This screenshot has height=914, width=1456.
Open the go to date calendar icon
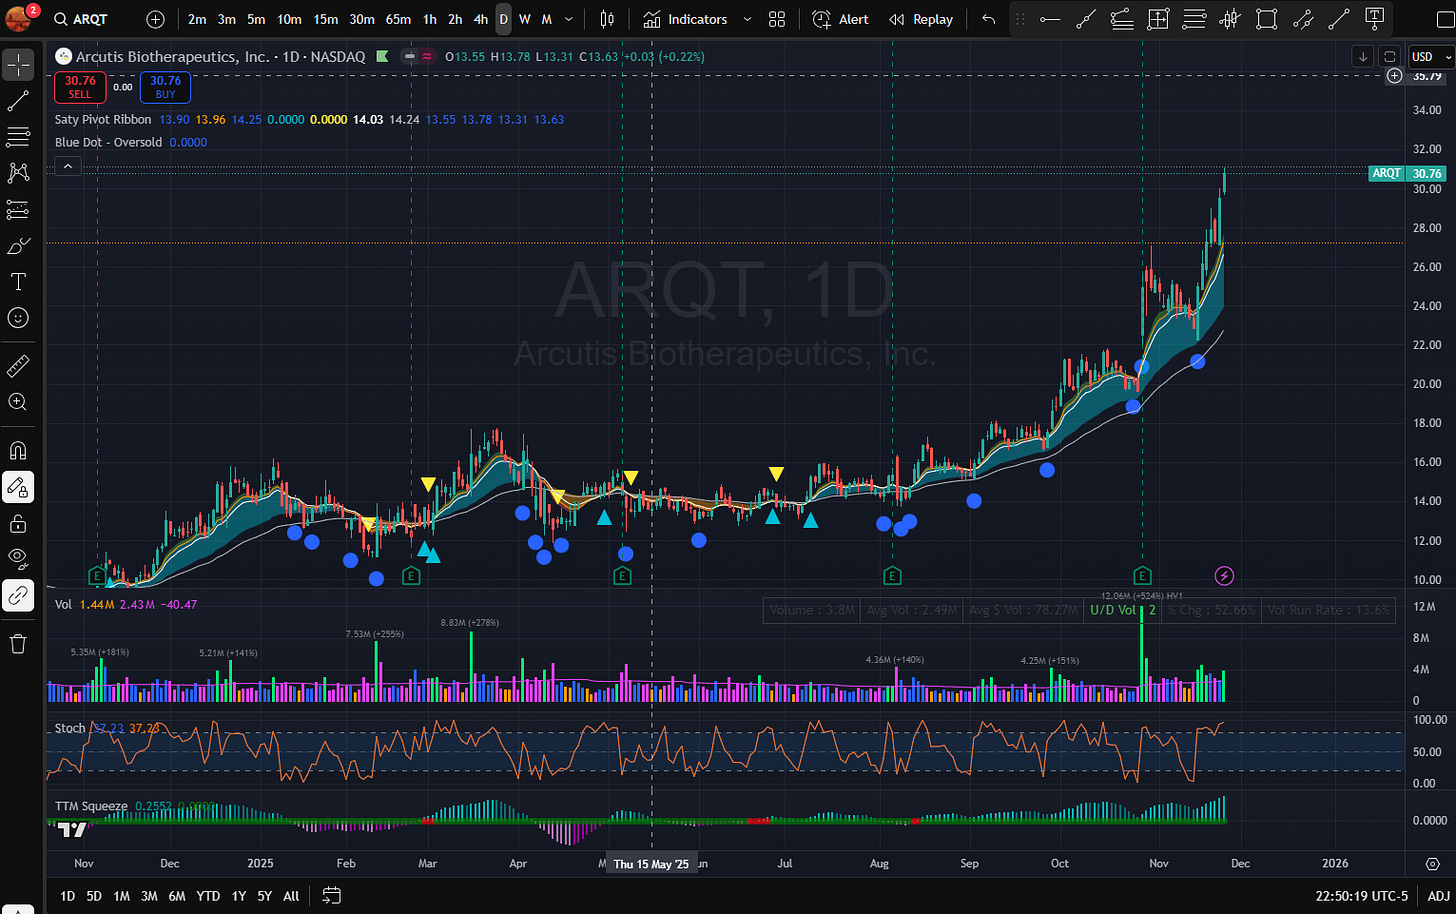[x=332, y=896]
